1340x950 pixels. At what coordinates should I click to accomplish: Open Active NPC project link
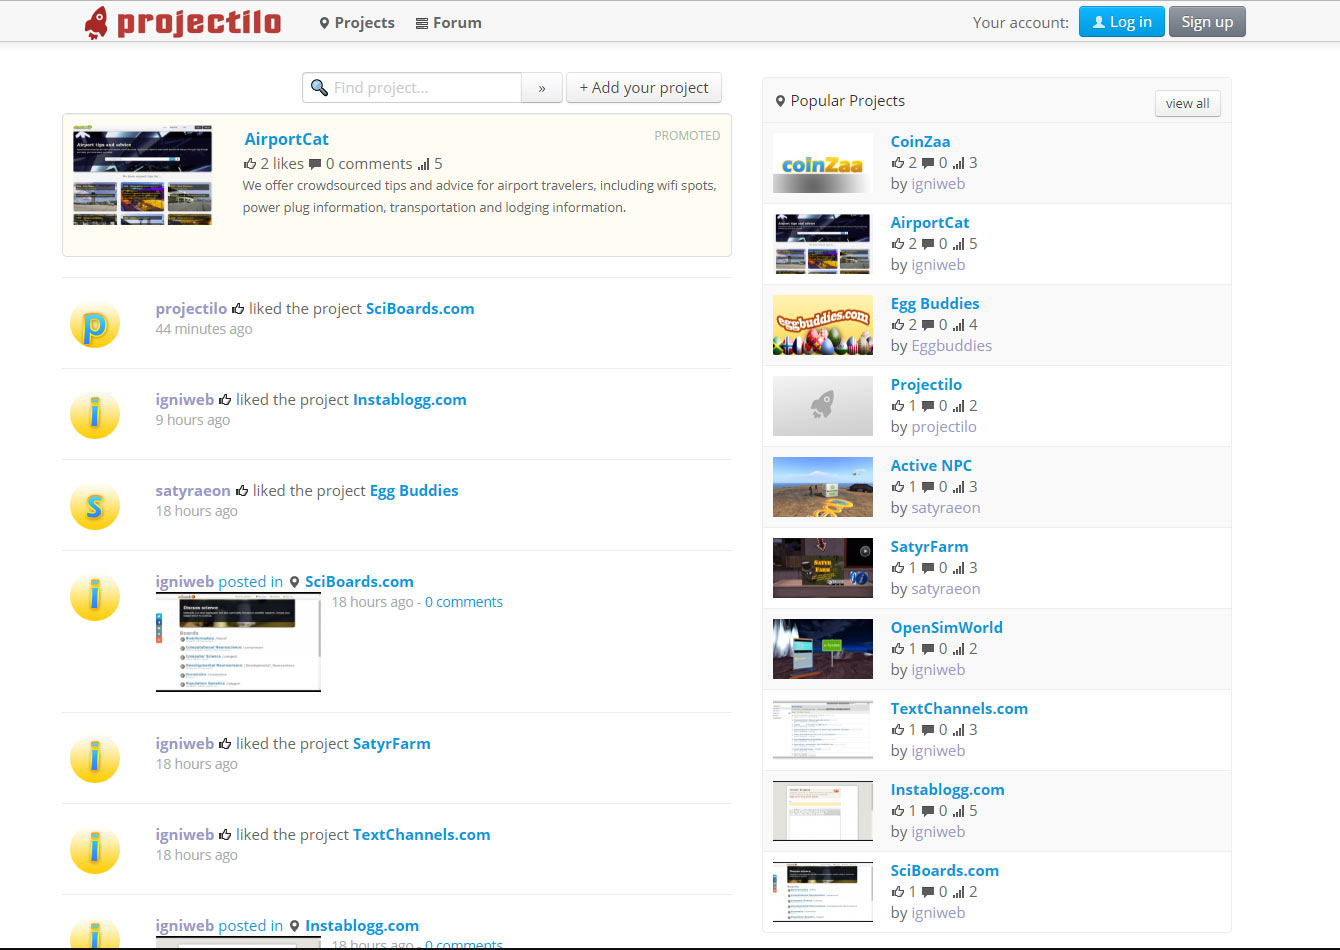coord(931,466)
